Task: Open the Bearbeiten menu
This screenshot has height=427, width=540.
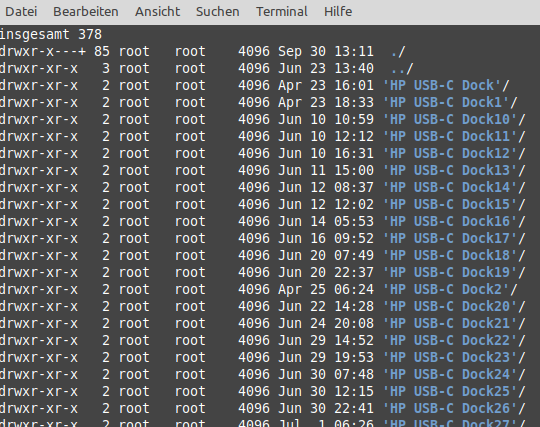Action: 86,12
